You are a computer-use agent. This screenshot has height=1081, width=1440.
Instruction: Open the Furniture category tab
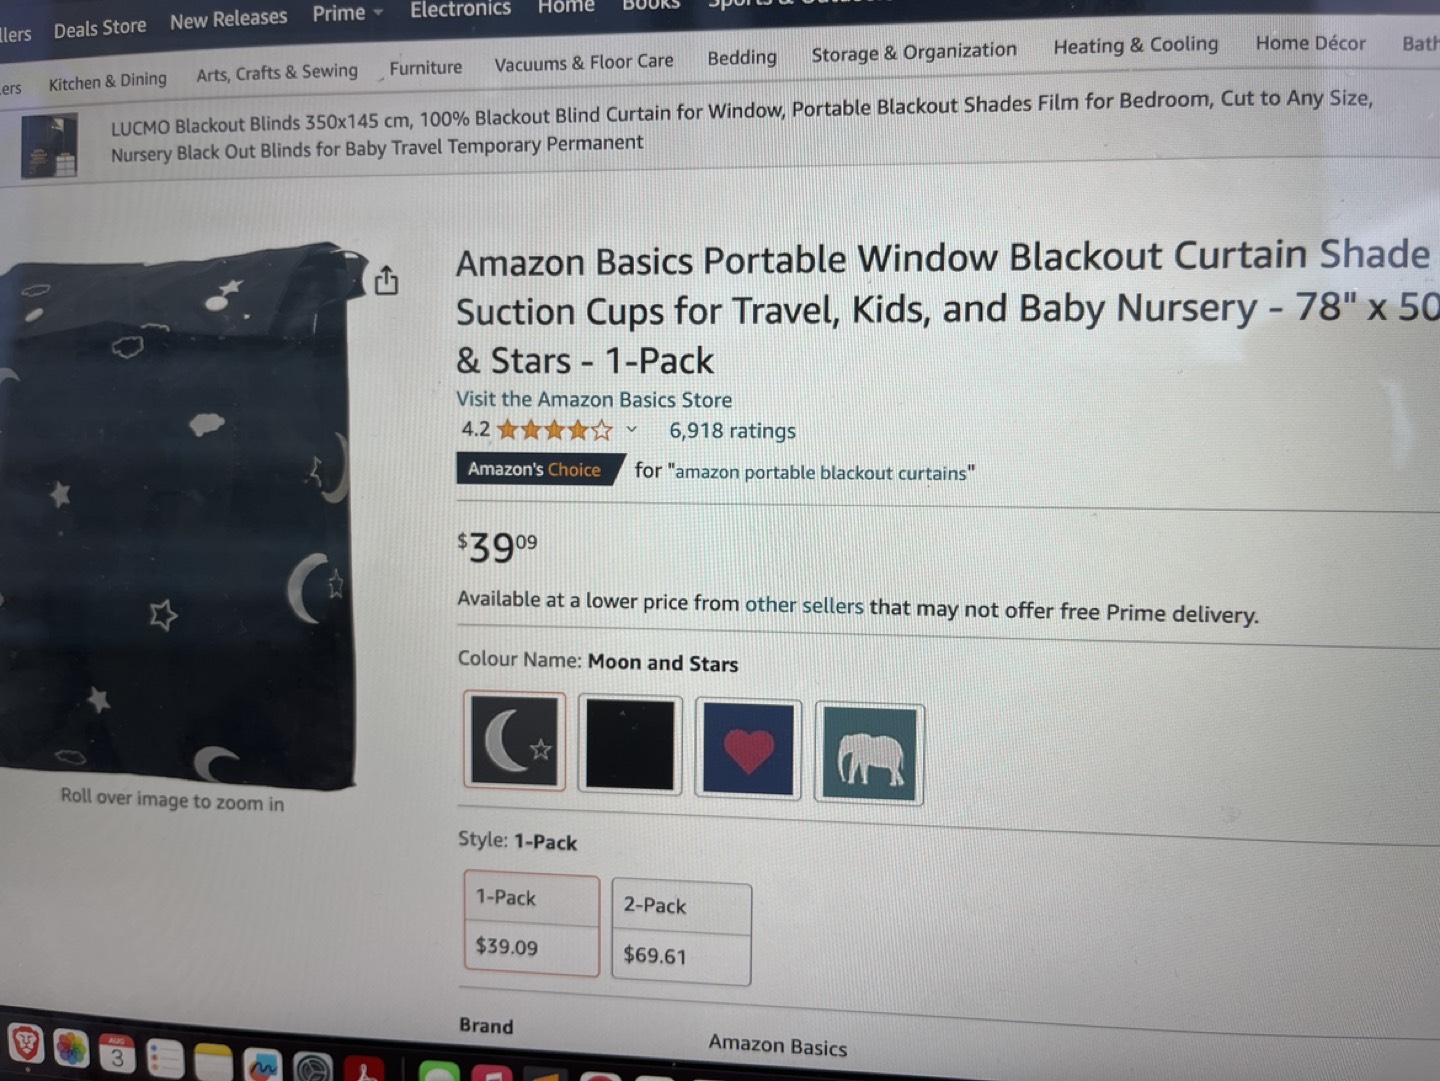coord(426,68)
